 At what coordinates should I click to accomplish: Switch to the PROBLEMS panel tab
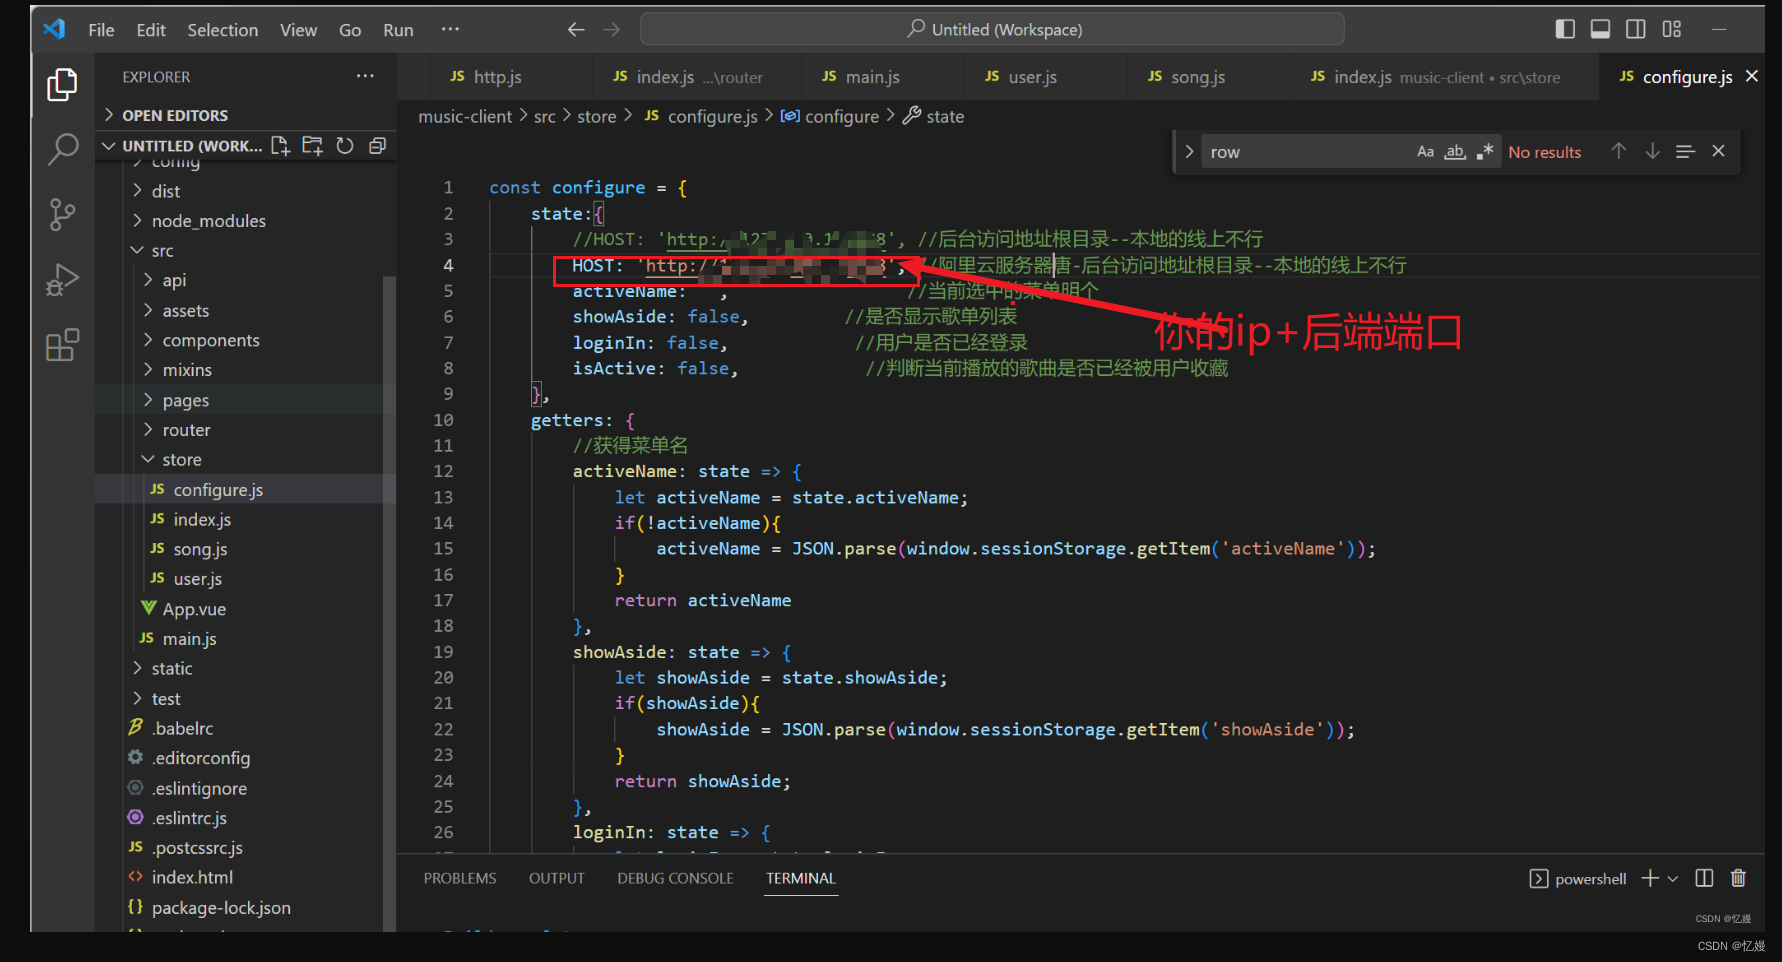pyautogui.click(x=460, y=878)
